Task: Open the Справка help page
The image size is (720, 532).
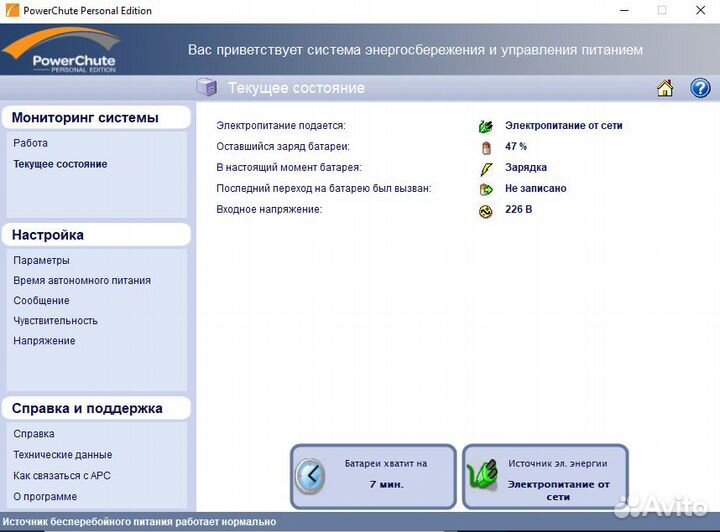Action: (34, 434)
